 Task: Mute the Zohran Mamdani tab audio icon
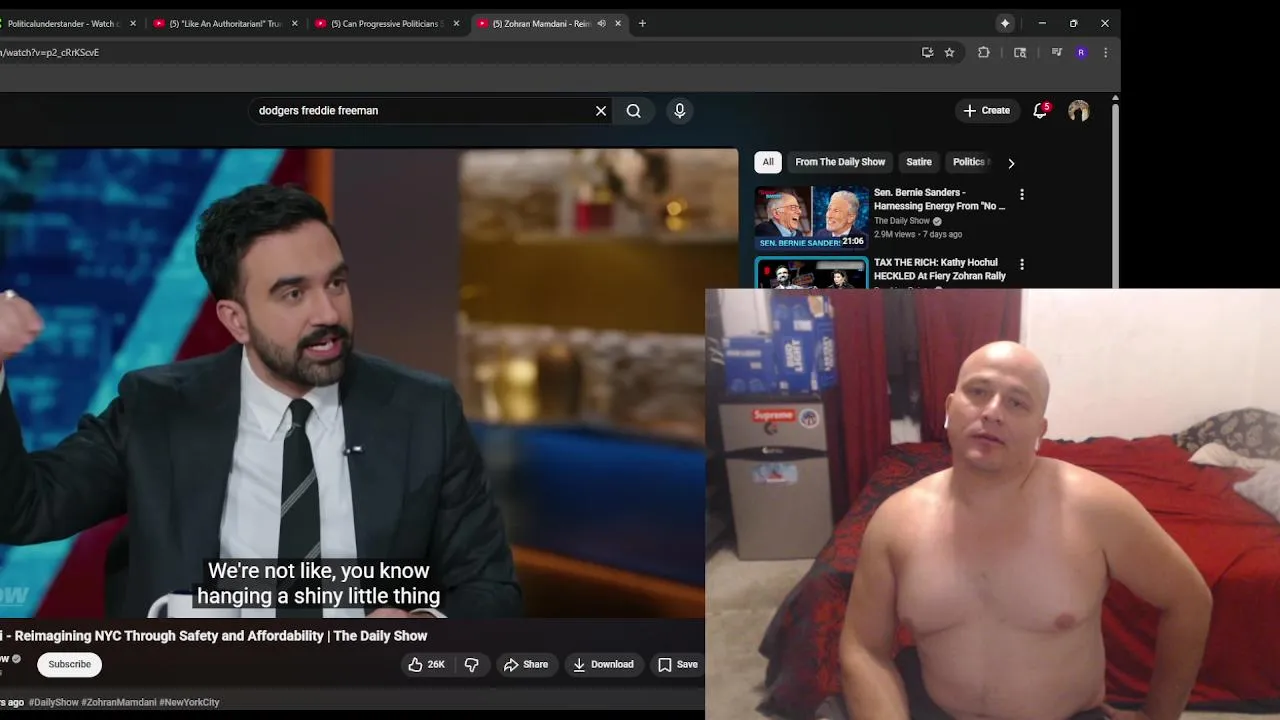pos(601,23)
